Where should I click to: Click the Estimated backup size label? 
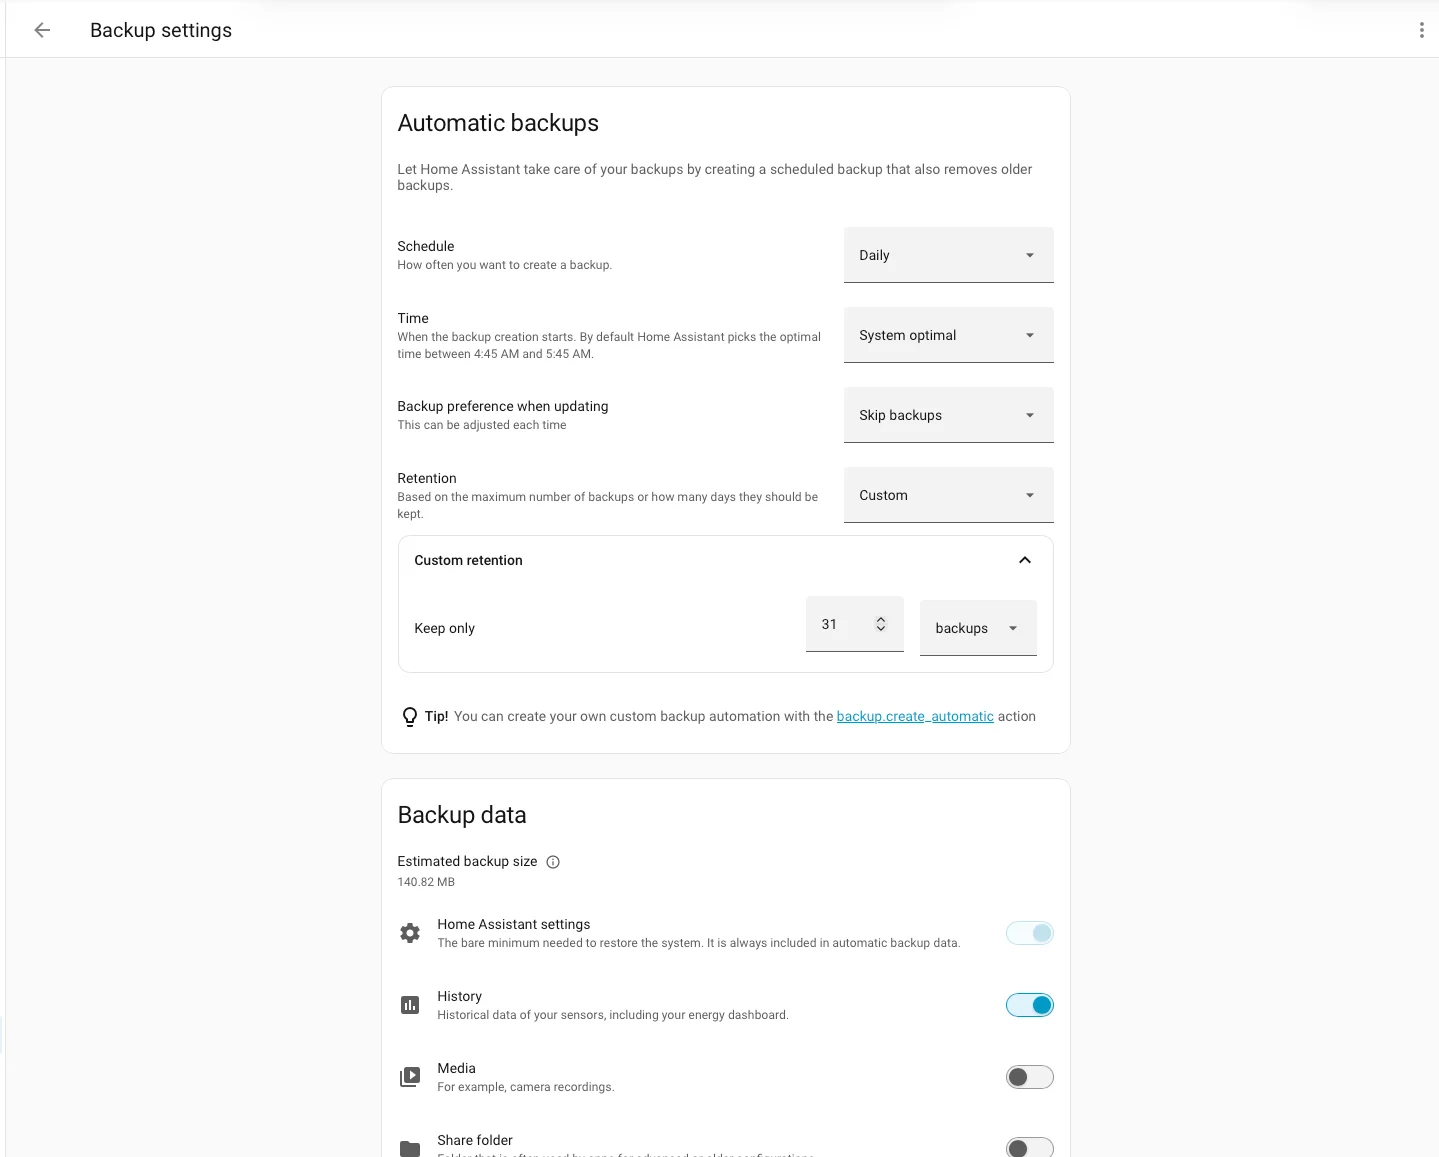467,861
